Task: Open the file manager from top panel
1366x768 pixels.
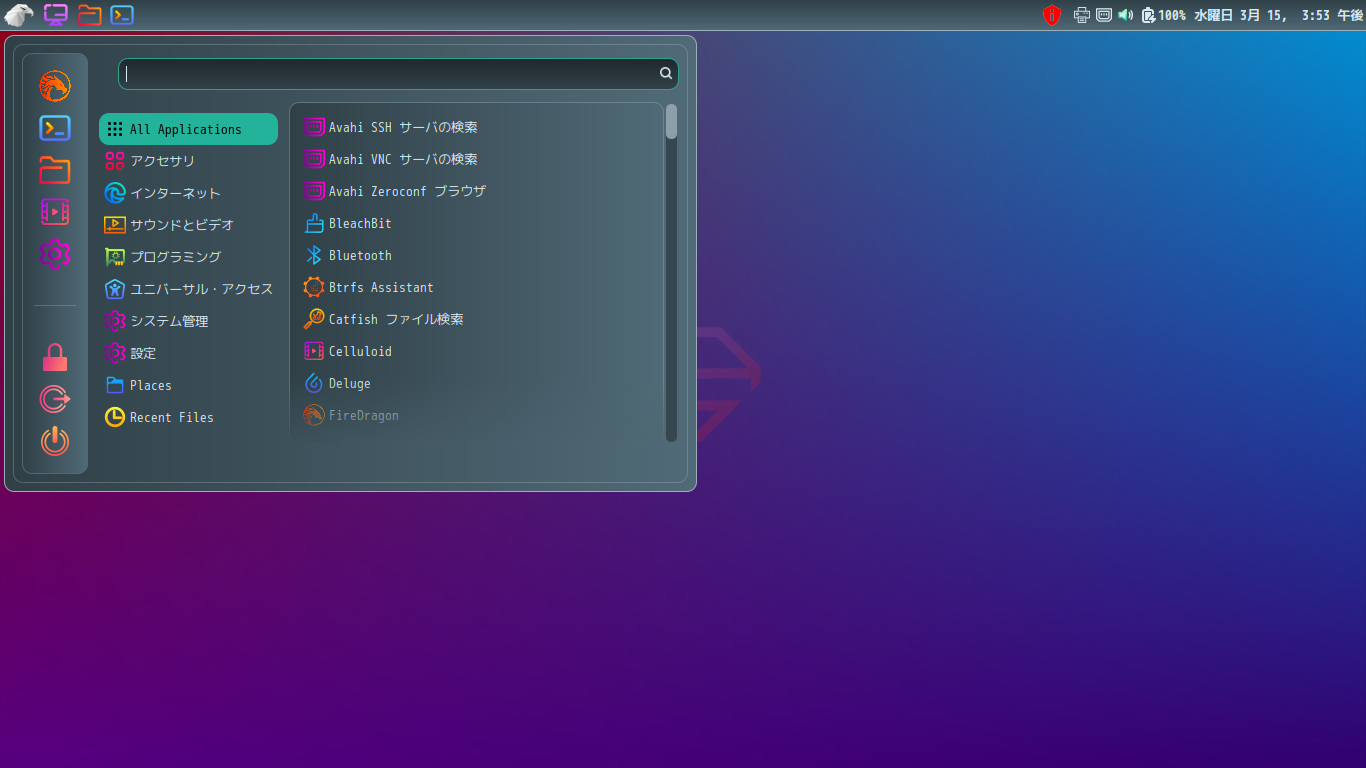Action: pos(89,15)
